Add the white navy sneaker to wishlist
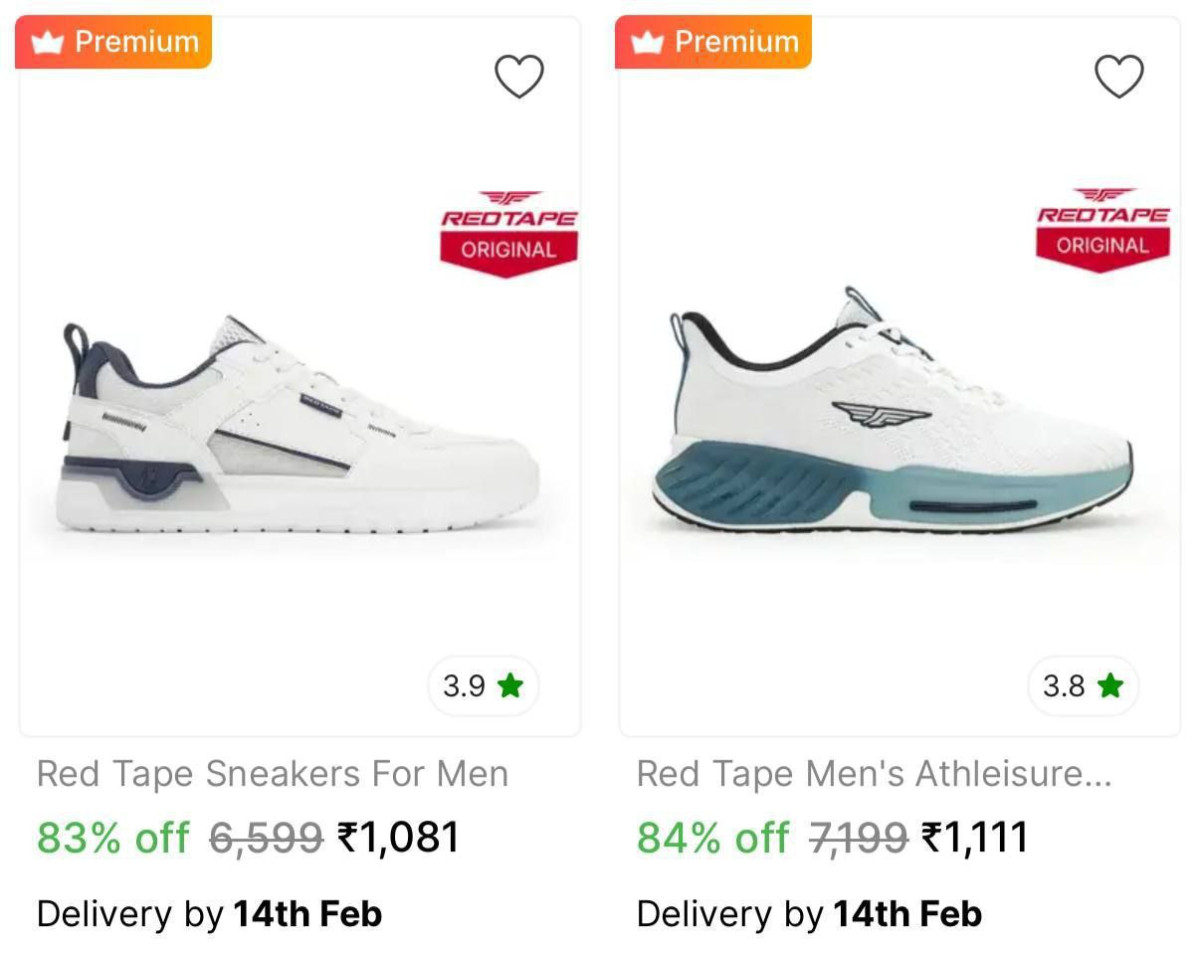1200x953 pixels. coord(519,77)
